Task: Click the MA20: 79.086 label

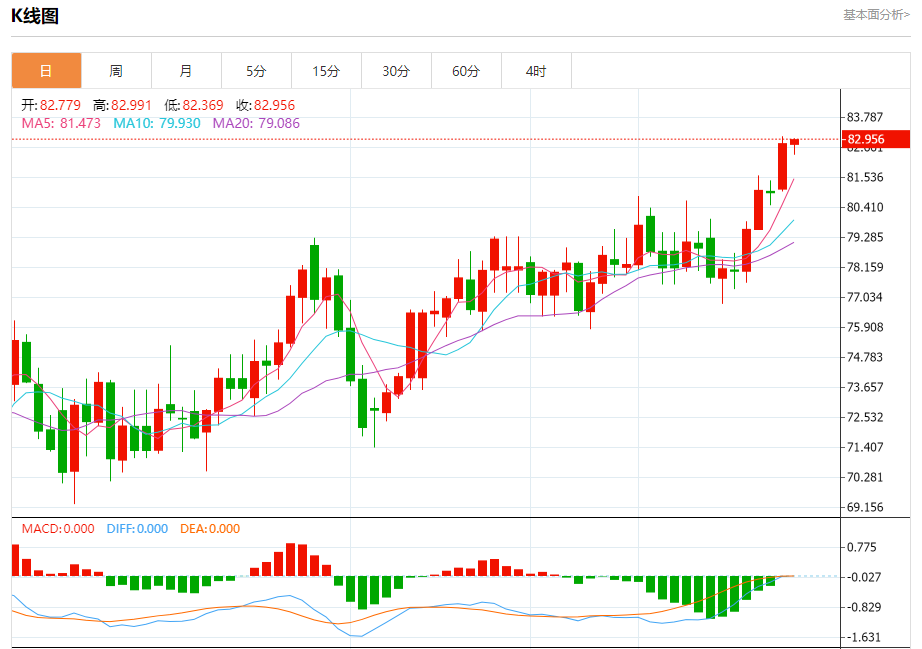Action: pos(256,123)
